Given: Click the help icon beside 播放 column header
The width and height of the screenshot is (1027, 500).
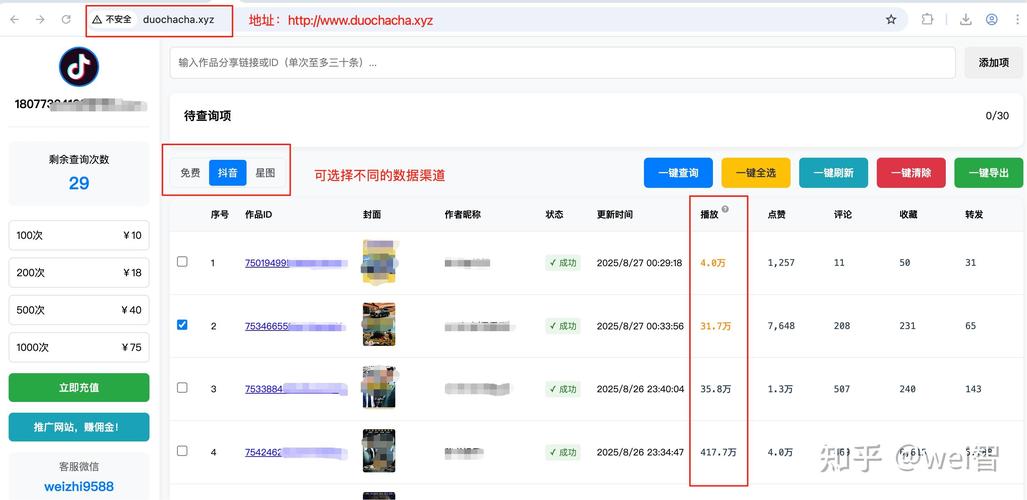Looking at the screenshot, I should coord(725,209).
